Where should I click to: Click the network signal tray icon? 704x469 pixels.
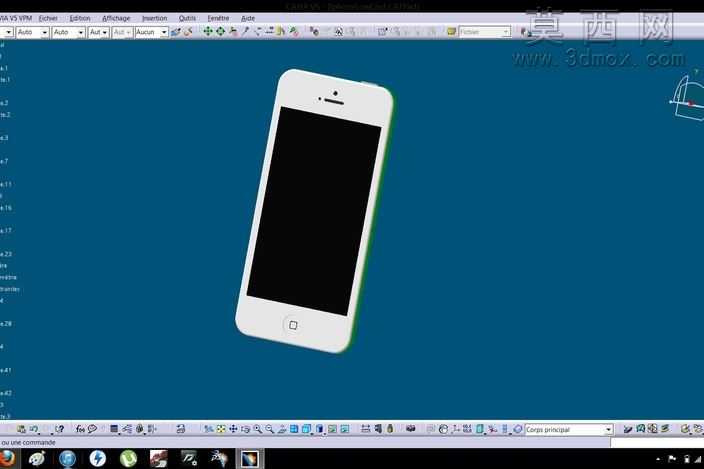point(700,459)
